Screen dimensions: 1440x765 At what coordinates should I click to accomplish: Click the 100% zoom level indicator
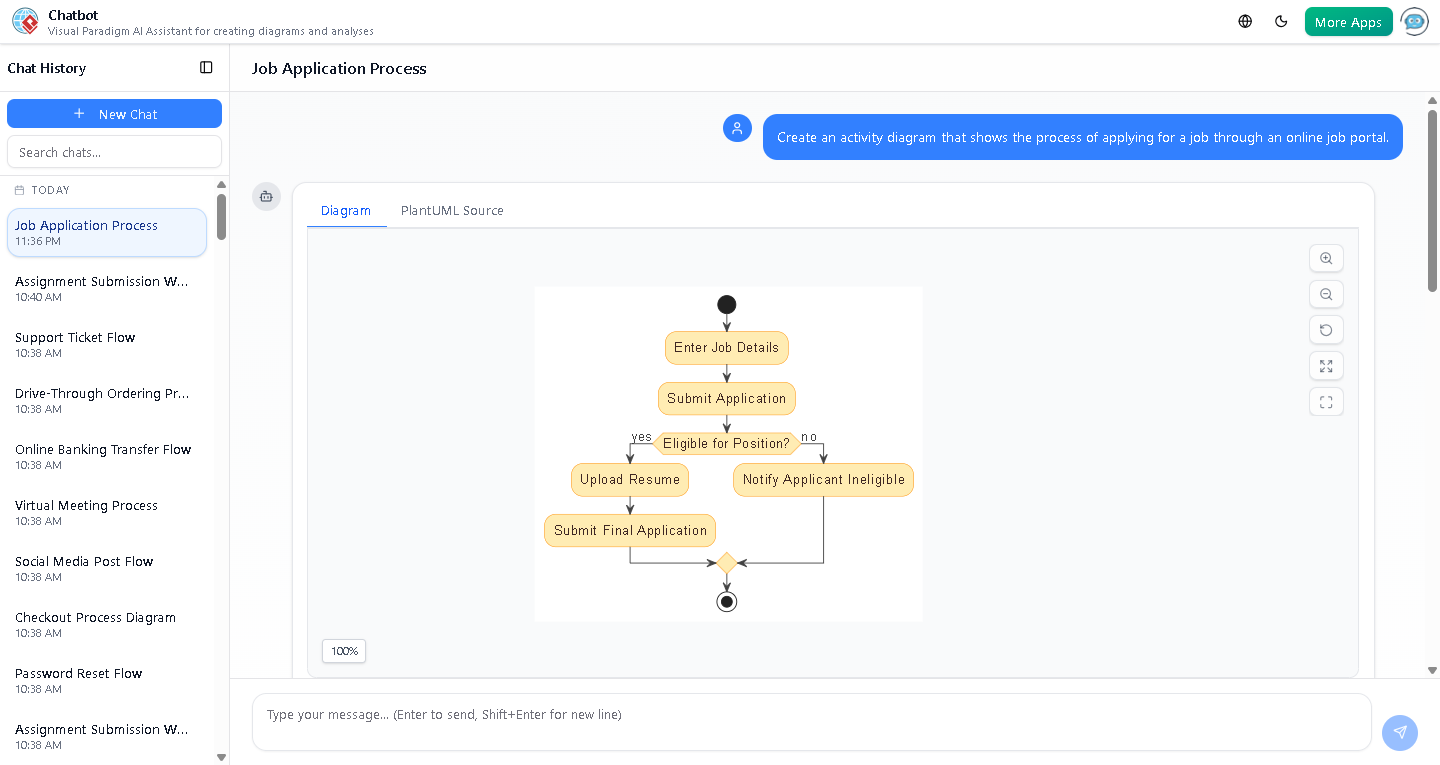click(x=343, y=651)
